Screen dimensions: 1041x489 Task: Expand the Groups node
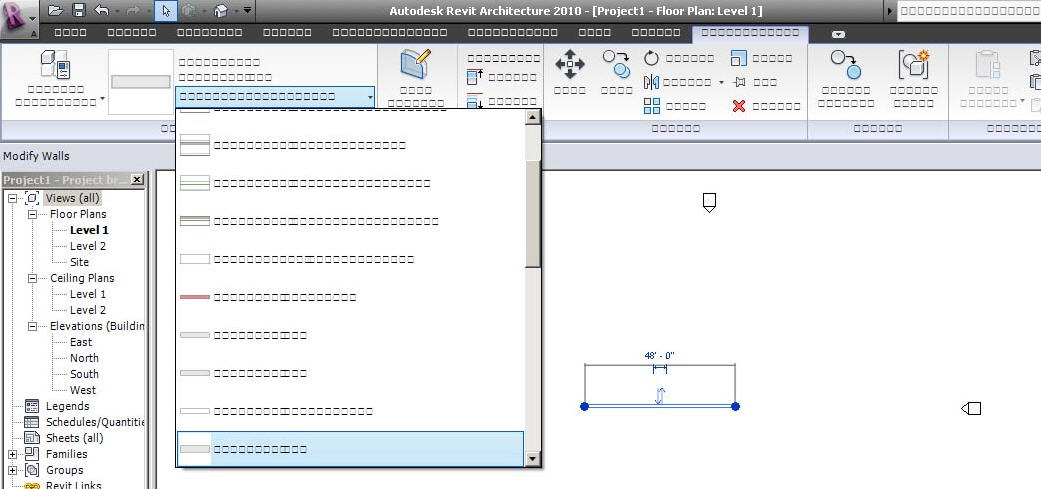[x=13, y=470]
